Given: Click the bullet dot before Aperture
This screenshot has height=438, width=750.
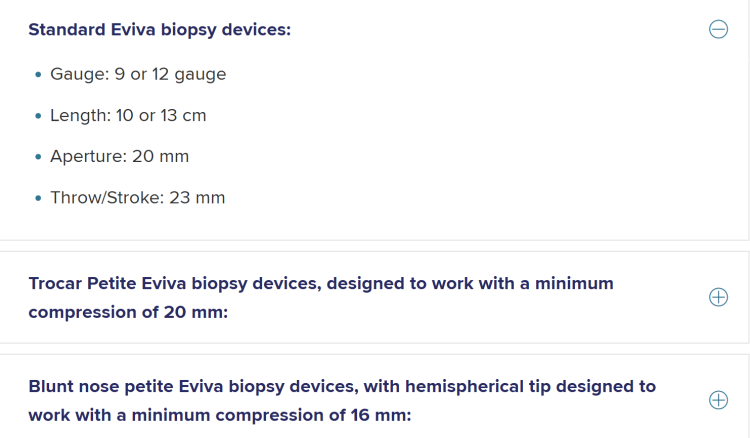Looking at the screenshot, I should pyautogui.click(x=38, y=157).
